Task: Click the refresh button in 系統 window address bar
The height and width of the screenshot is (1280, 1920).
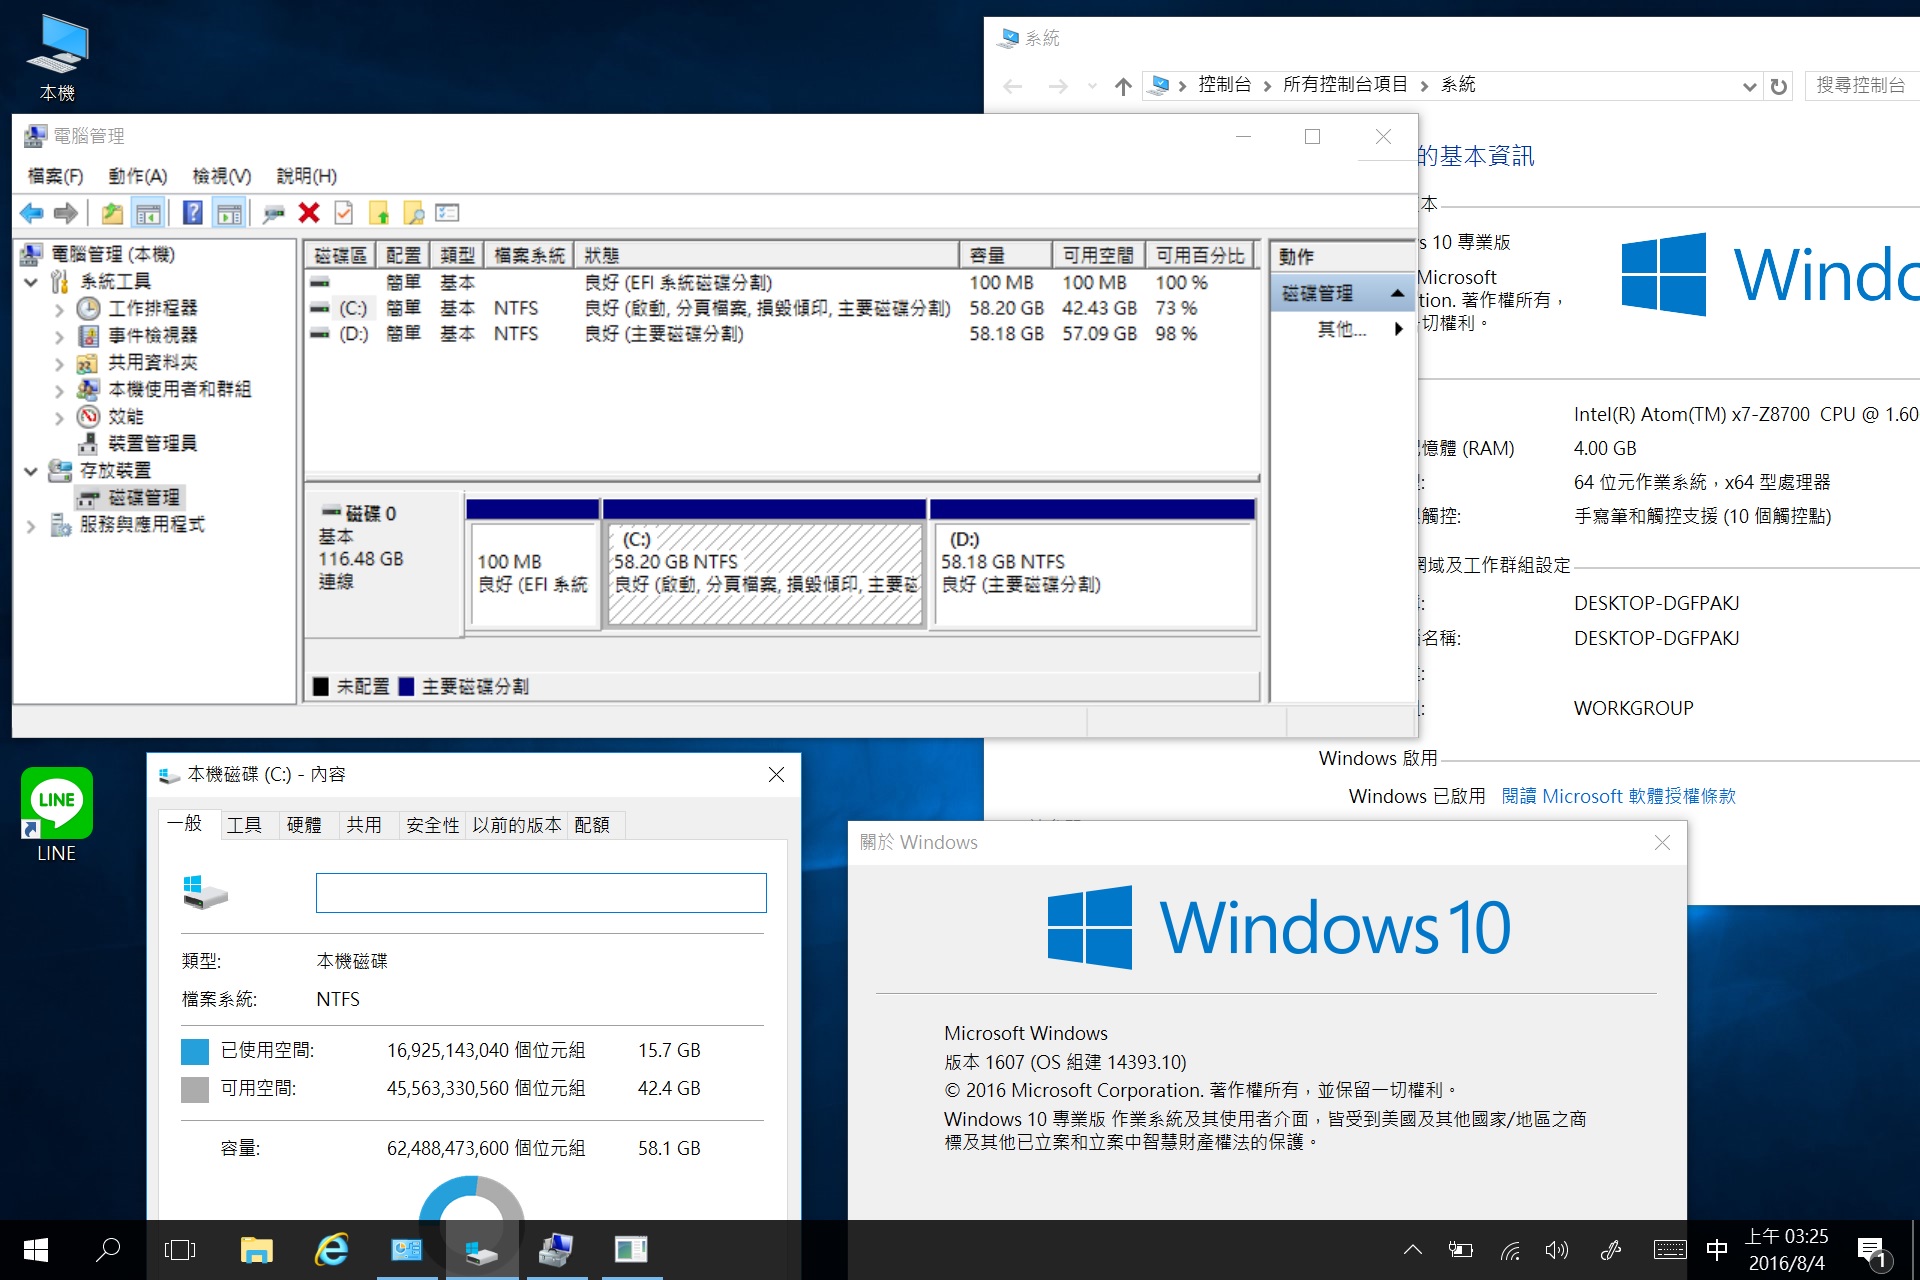Action: pos(1778,87)
